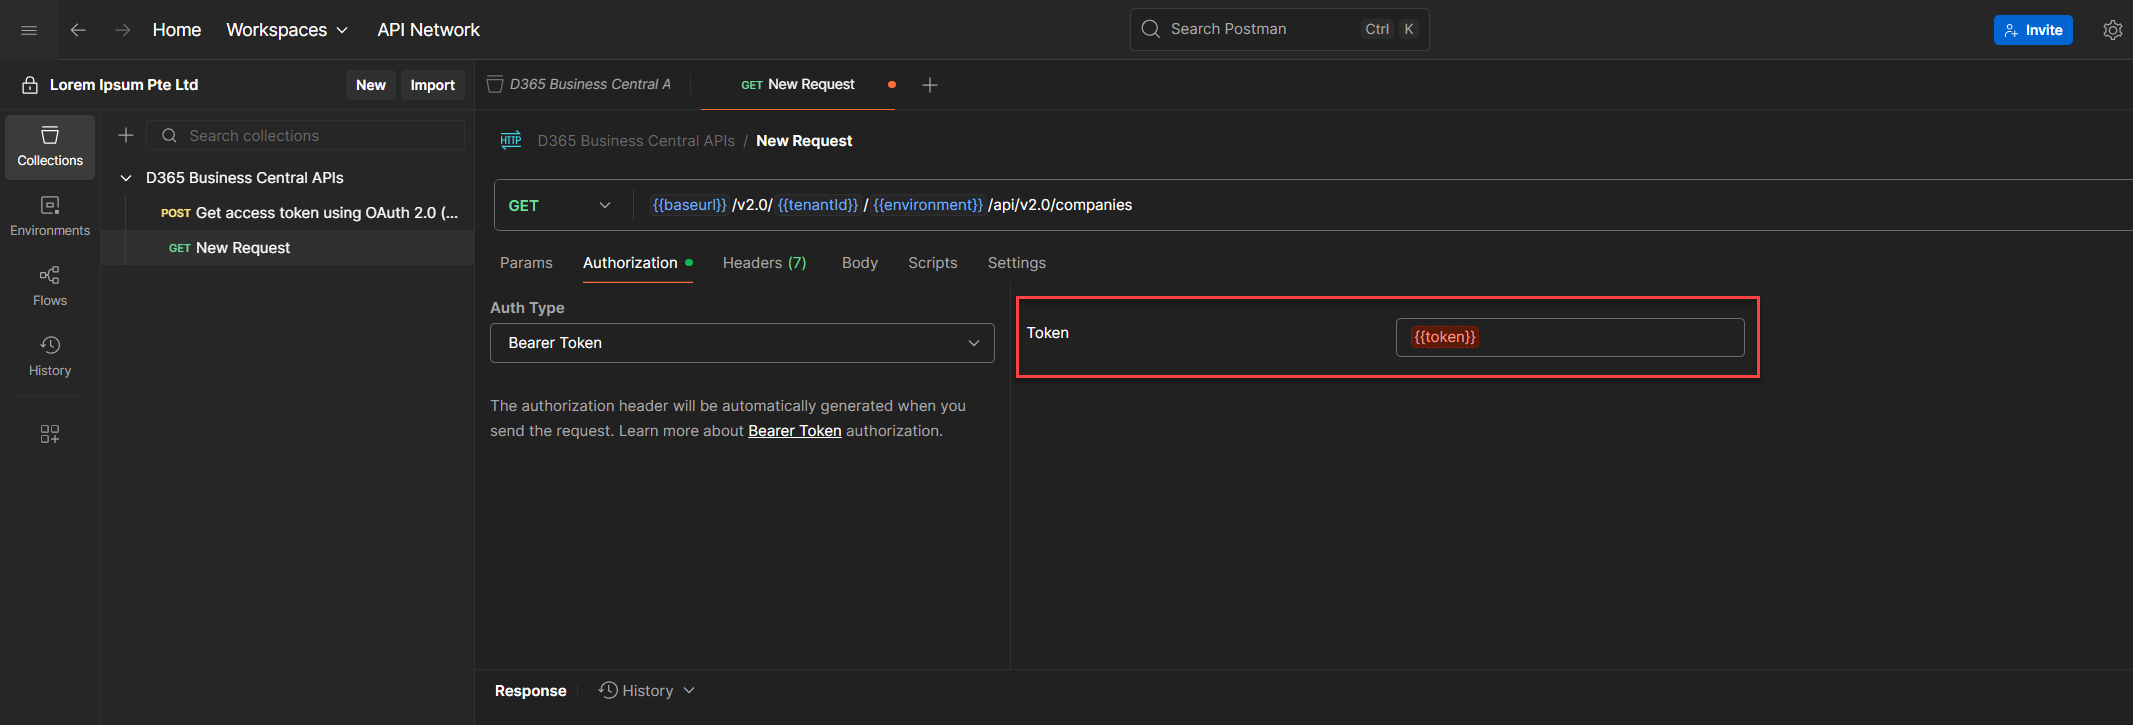Click the Search collections field
Viewport: 2133px width, 725px height.
coord(306,136)
